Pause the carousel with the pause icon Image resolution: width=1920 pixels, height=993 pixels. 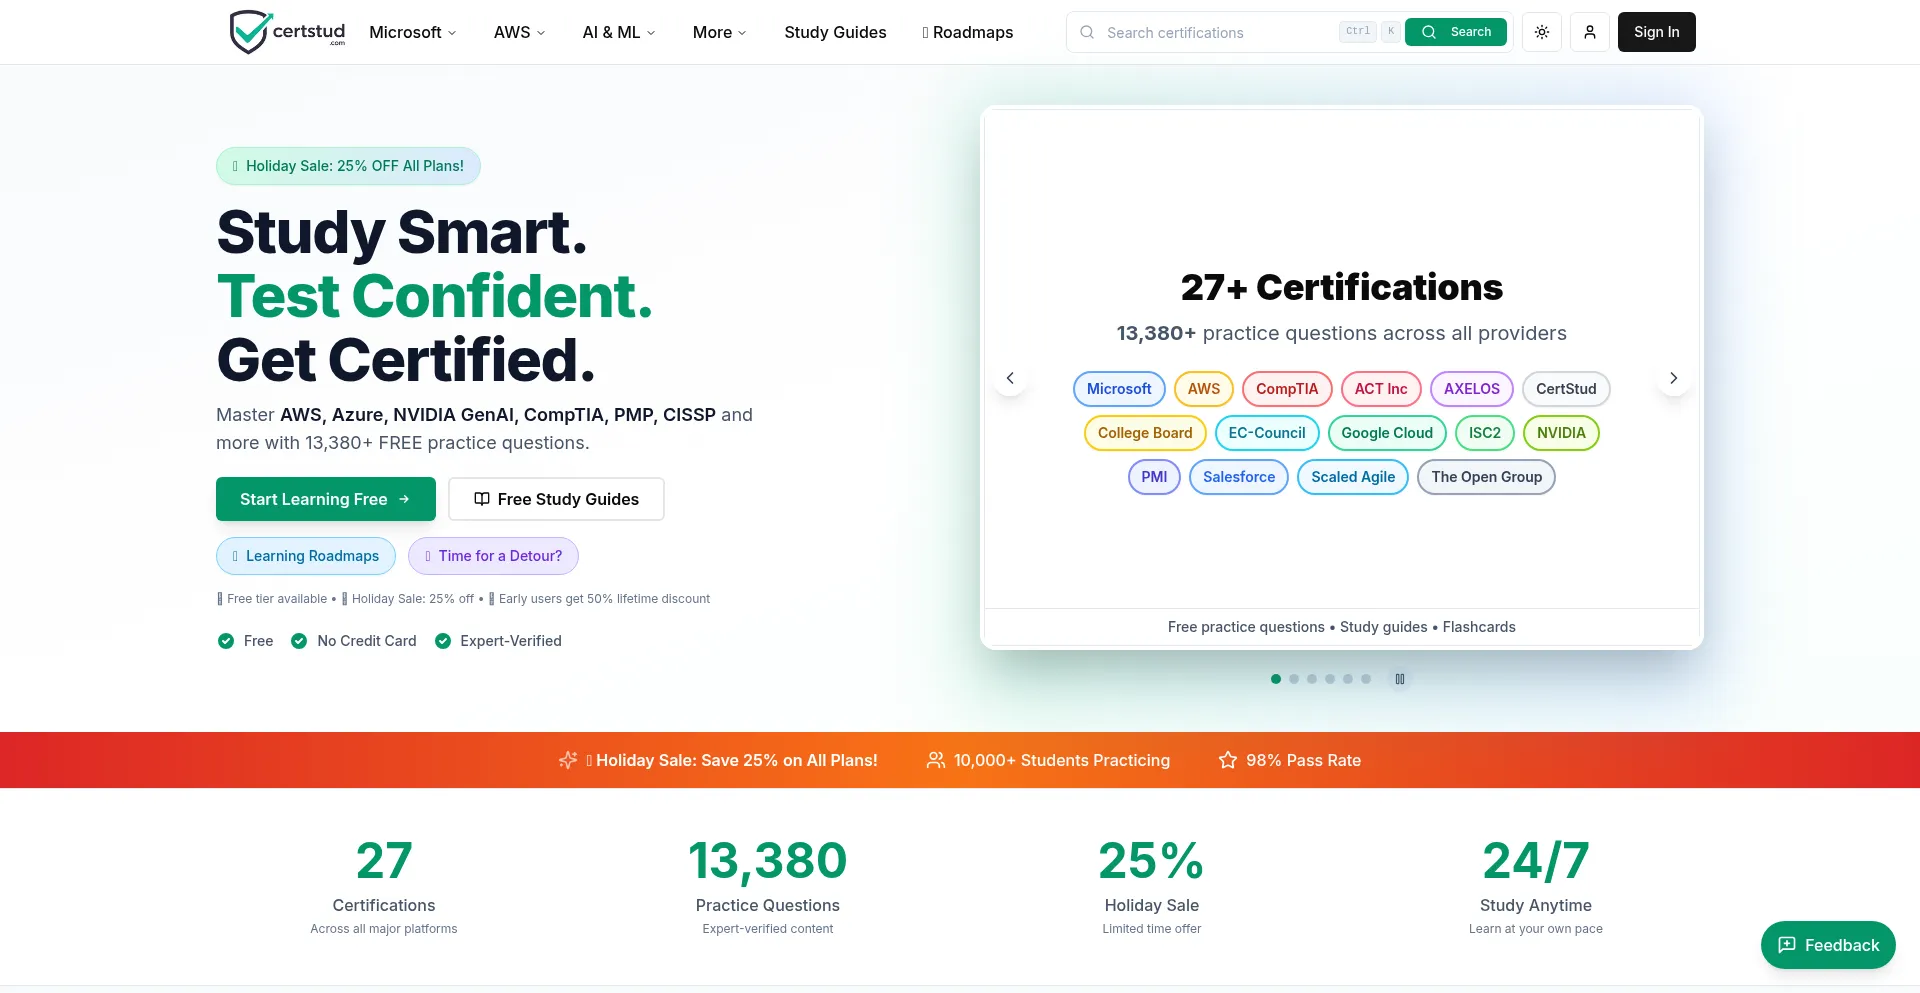[x=1400, y=678]
